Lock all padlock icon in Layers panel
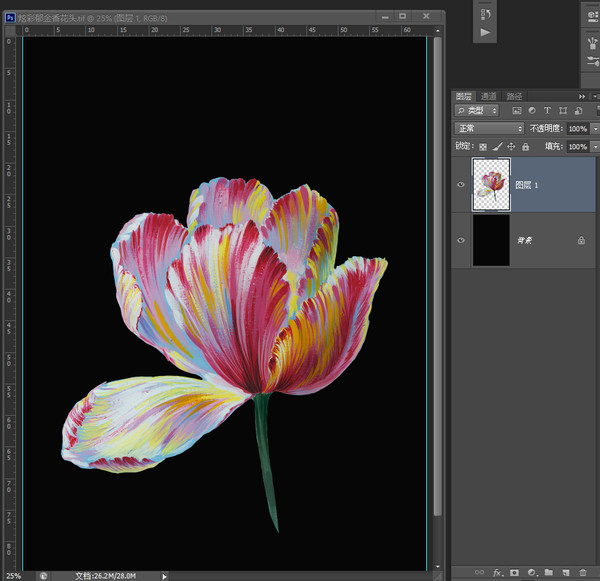 pos(525,147)
